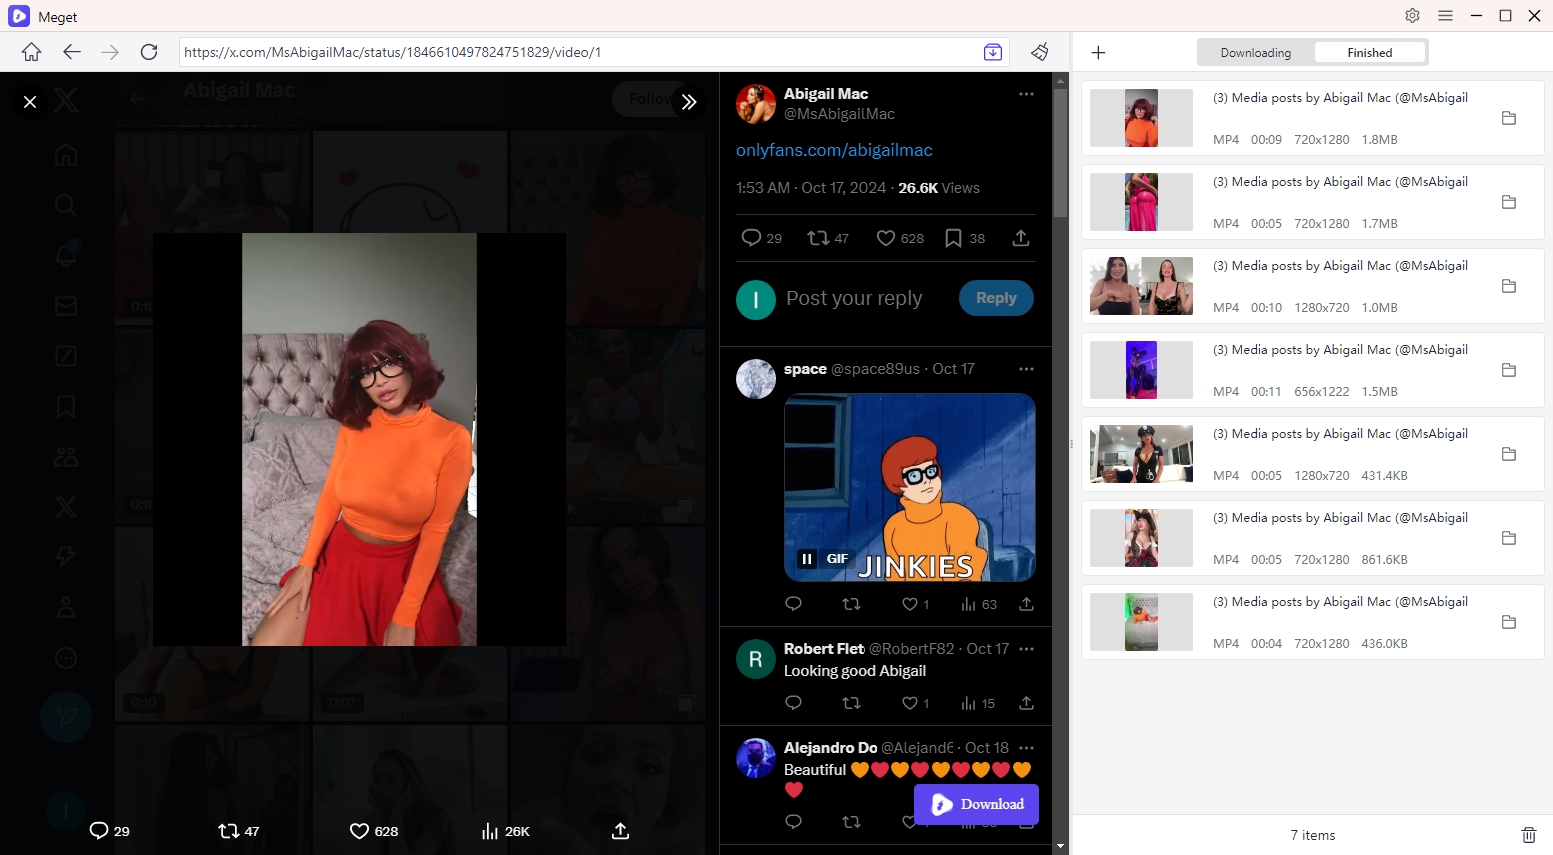Reload the current page
The width and height of the screenshot is (1553, 855).
point(149,52)
